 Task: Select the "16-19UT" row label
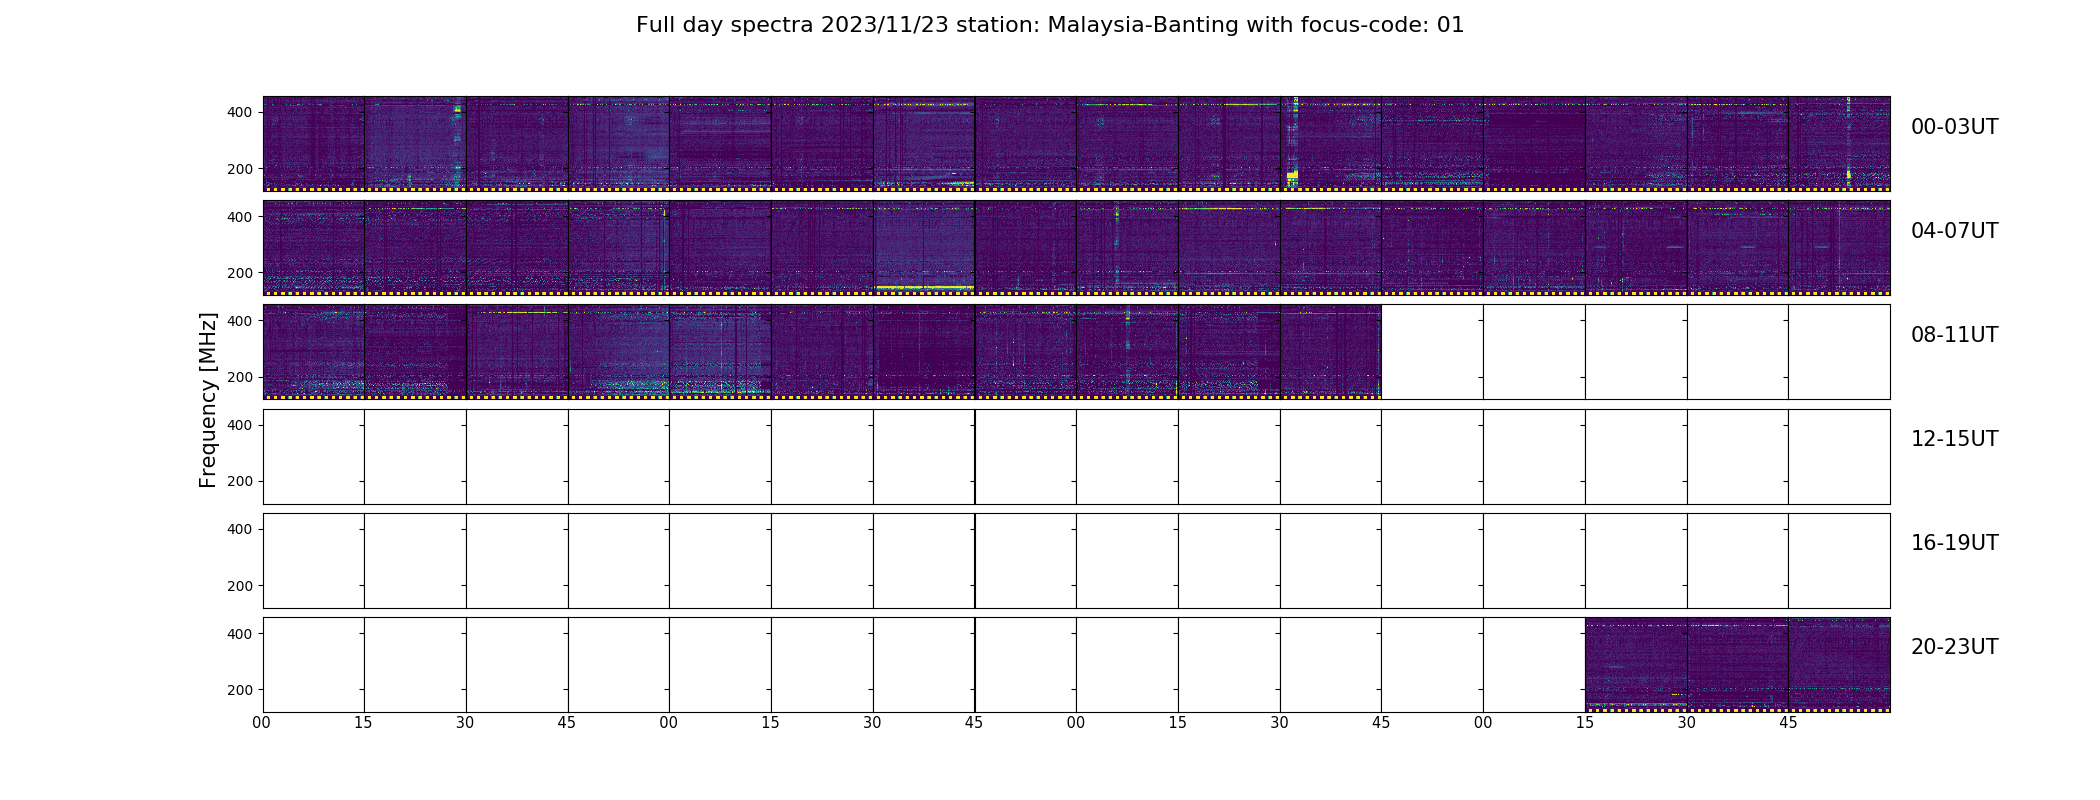1954,543
